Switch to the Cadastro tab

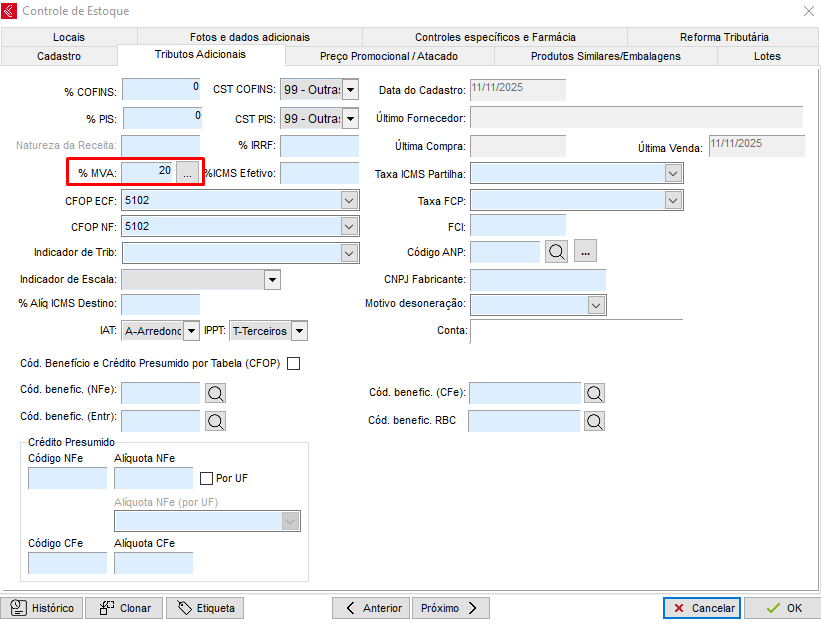(59, 56)
